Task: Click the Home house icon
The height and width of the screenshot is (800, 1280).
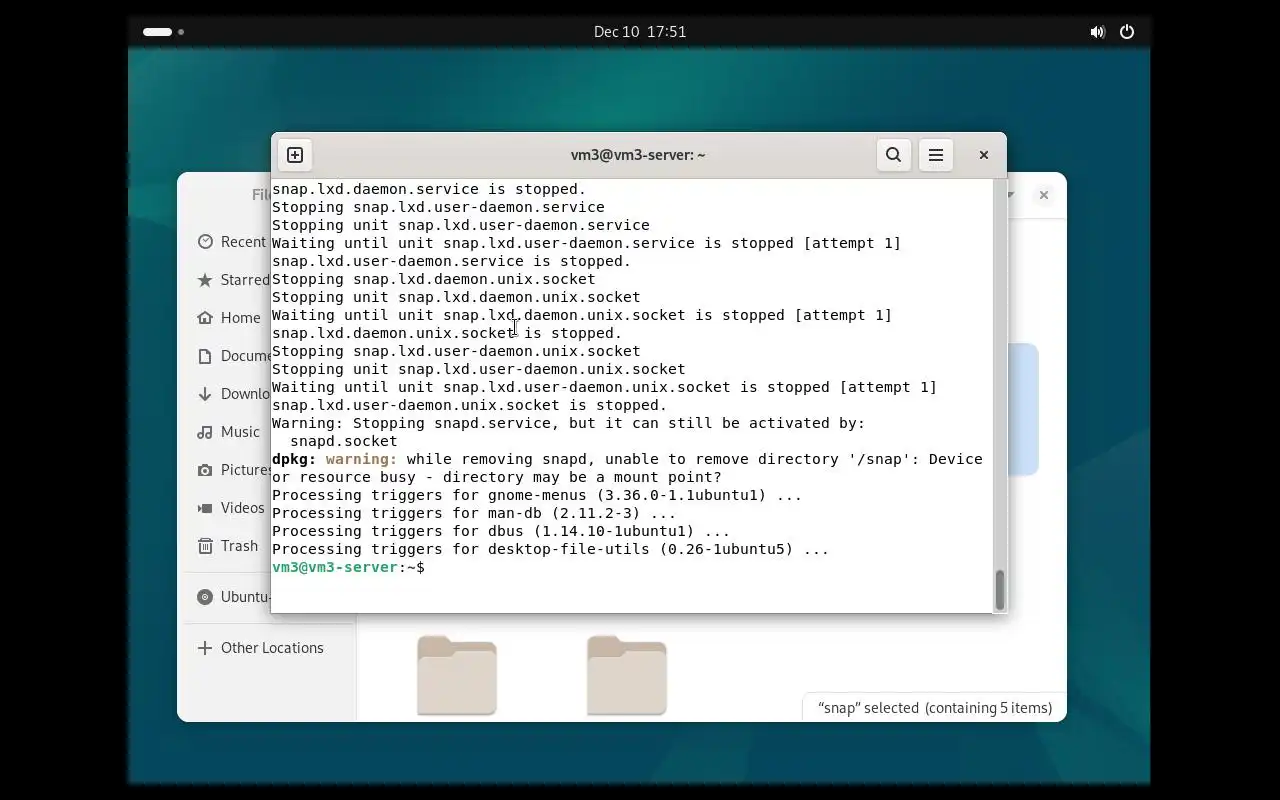Action: 205,318
